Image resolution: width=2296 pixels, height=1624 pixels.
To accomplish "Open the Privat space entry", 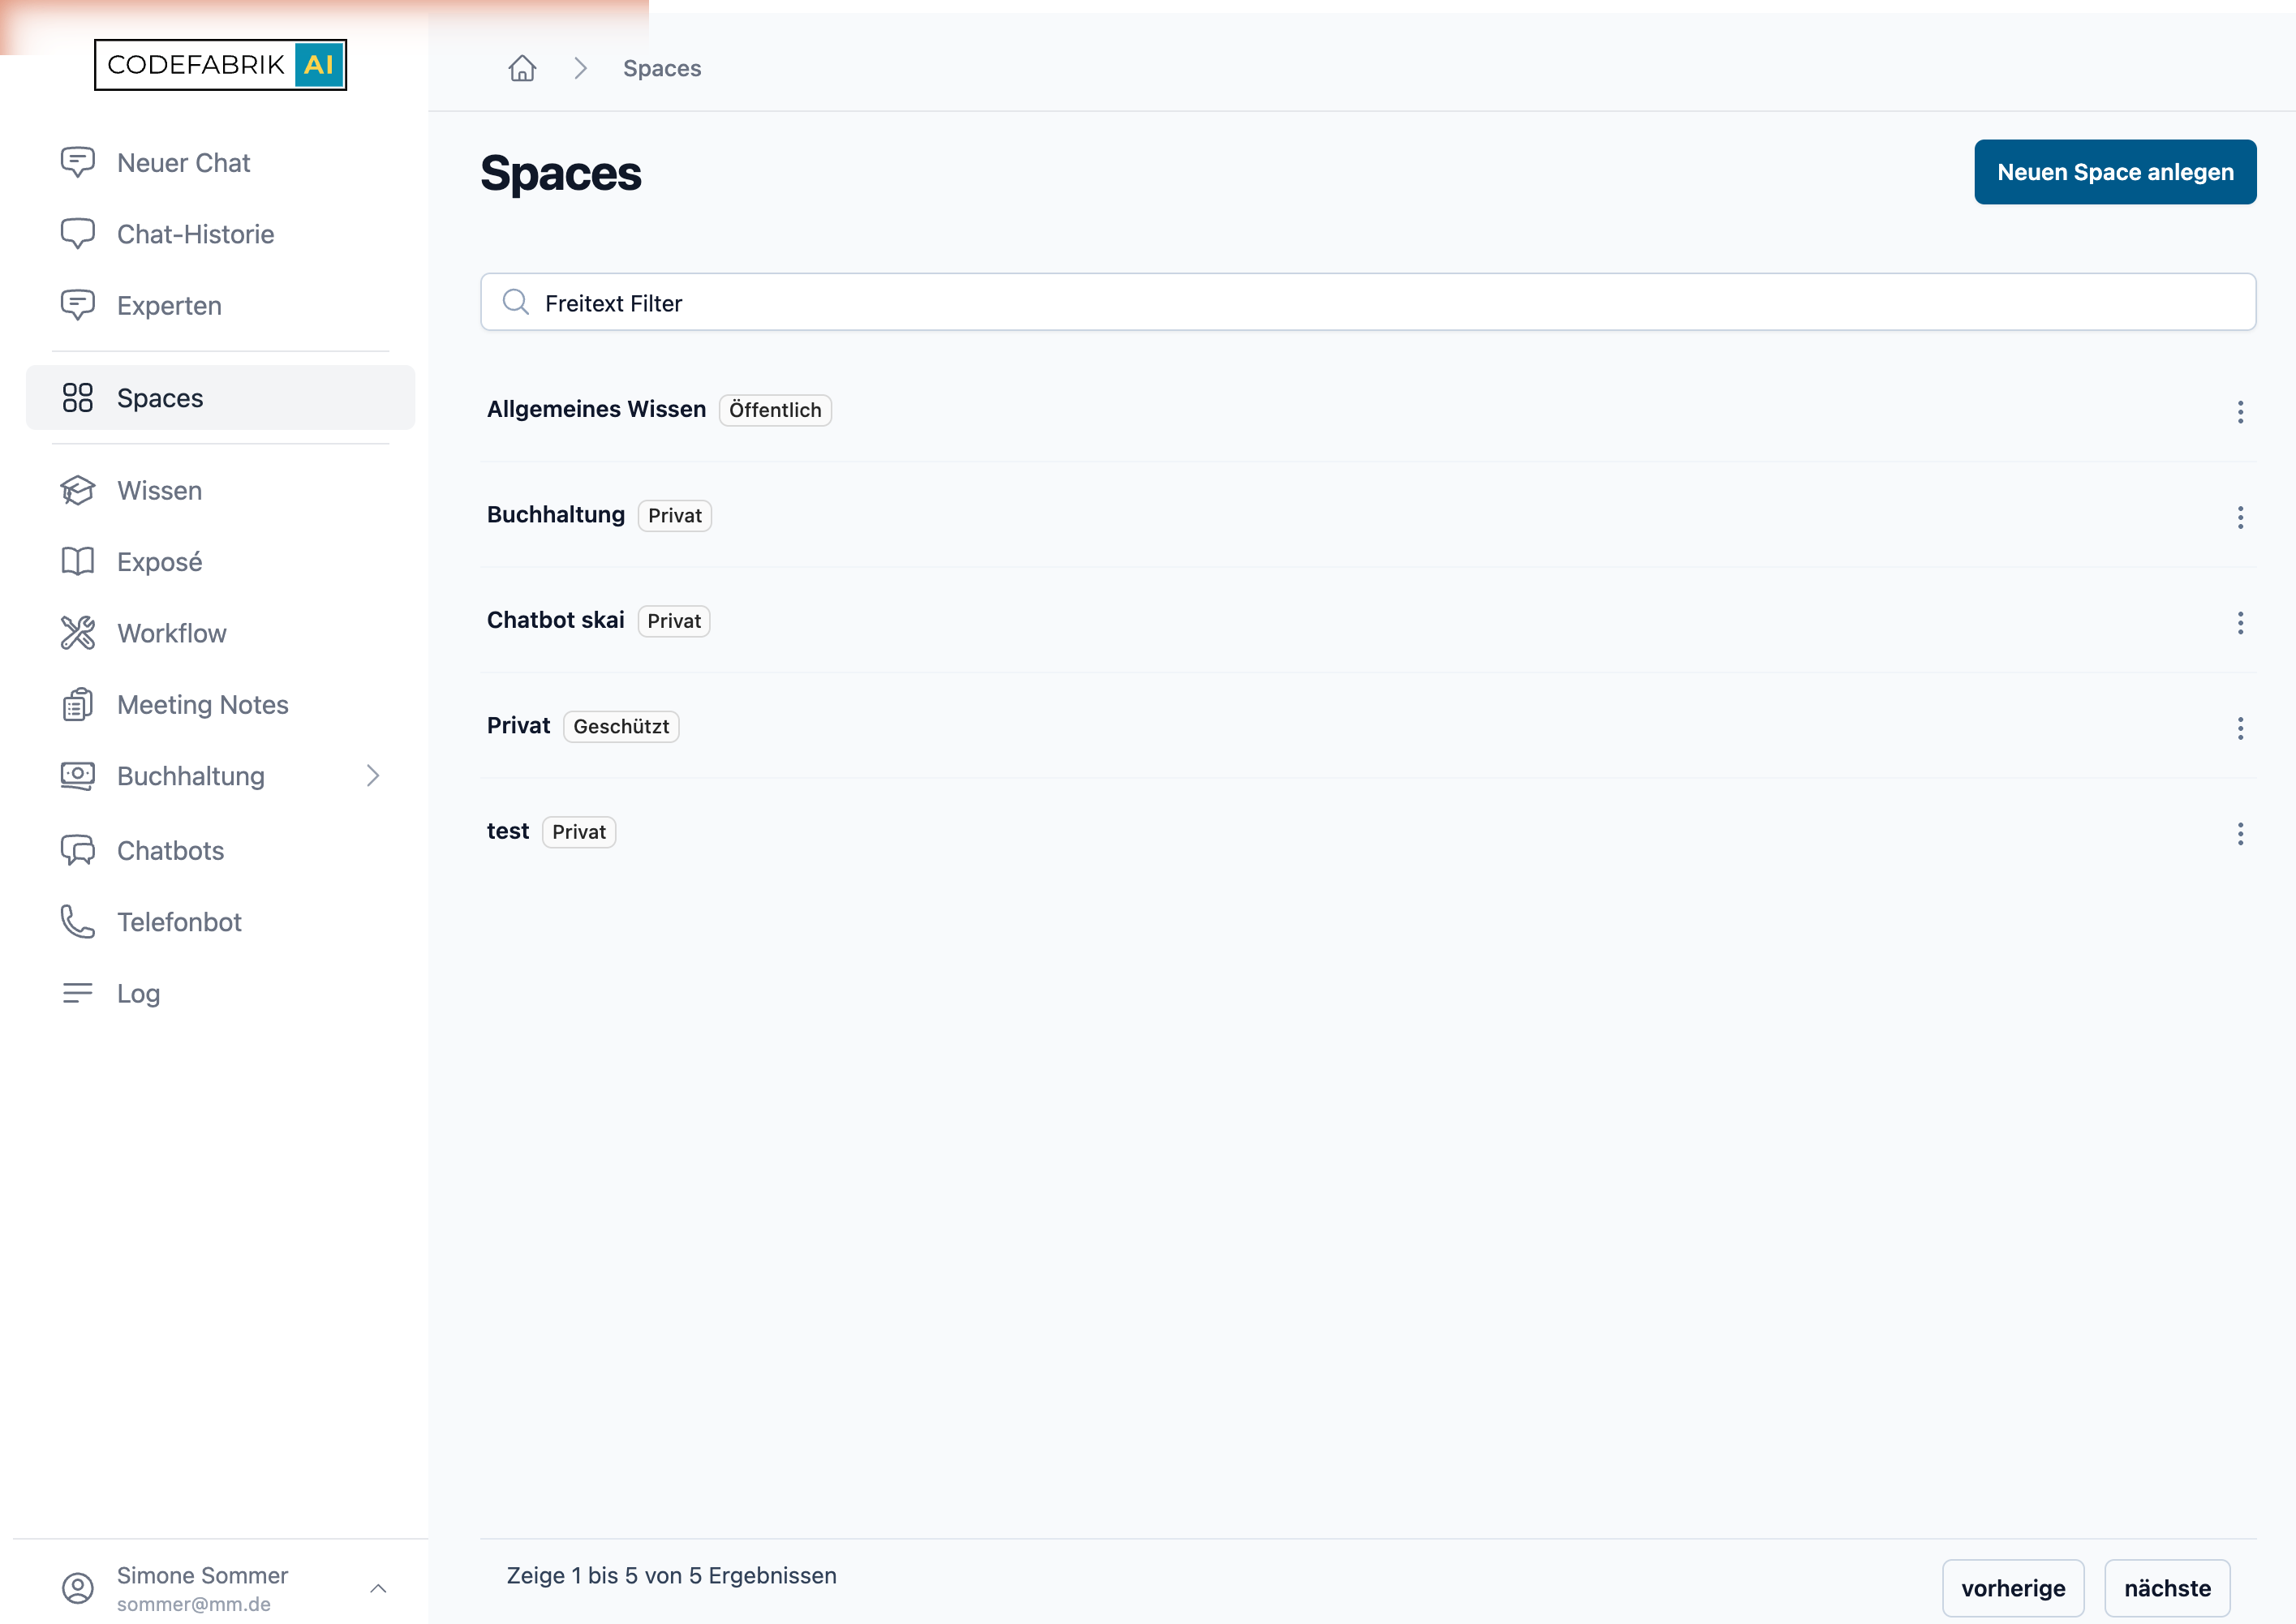I will (518, 725).
